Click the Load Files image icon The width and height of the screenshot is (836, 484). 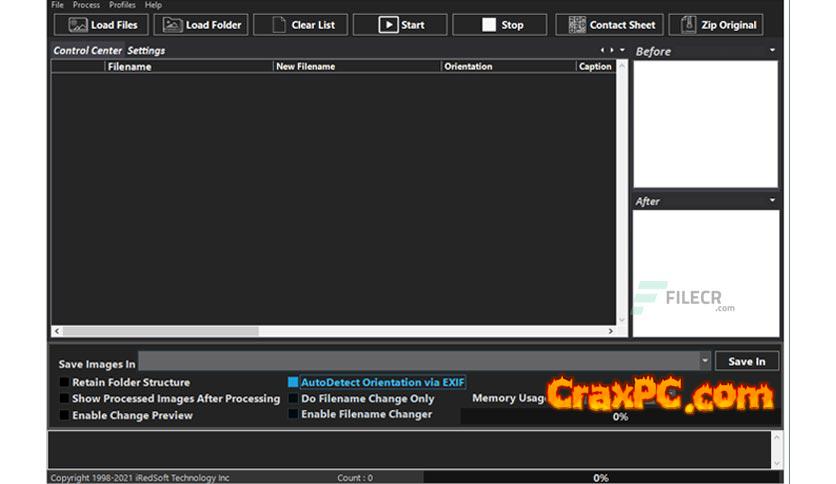pos(78,25)
